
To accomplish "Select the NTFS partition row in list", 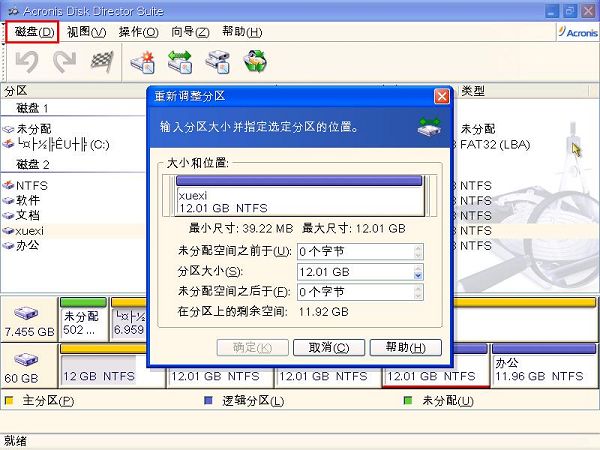I will (x=73, y=186).
